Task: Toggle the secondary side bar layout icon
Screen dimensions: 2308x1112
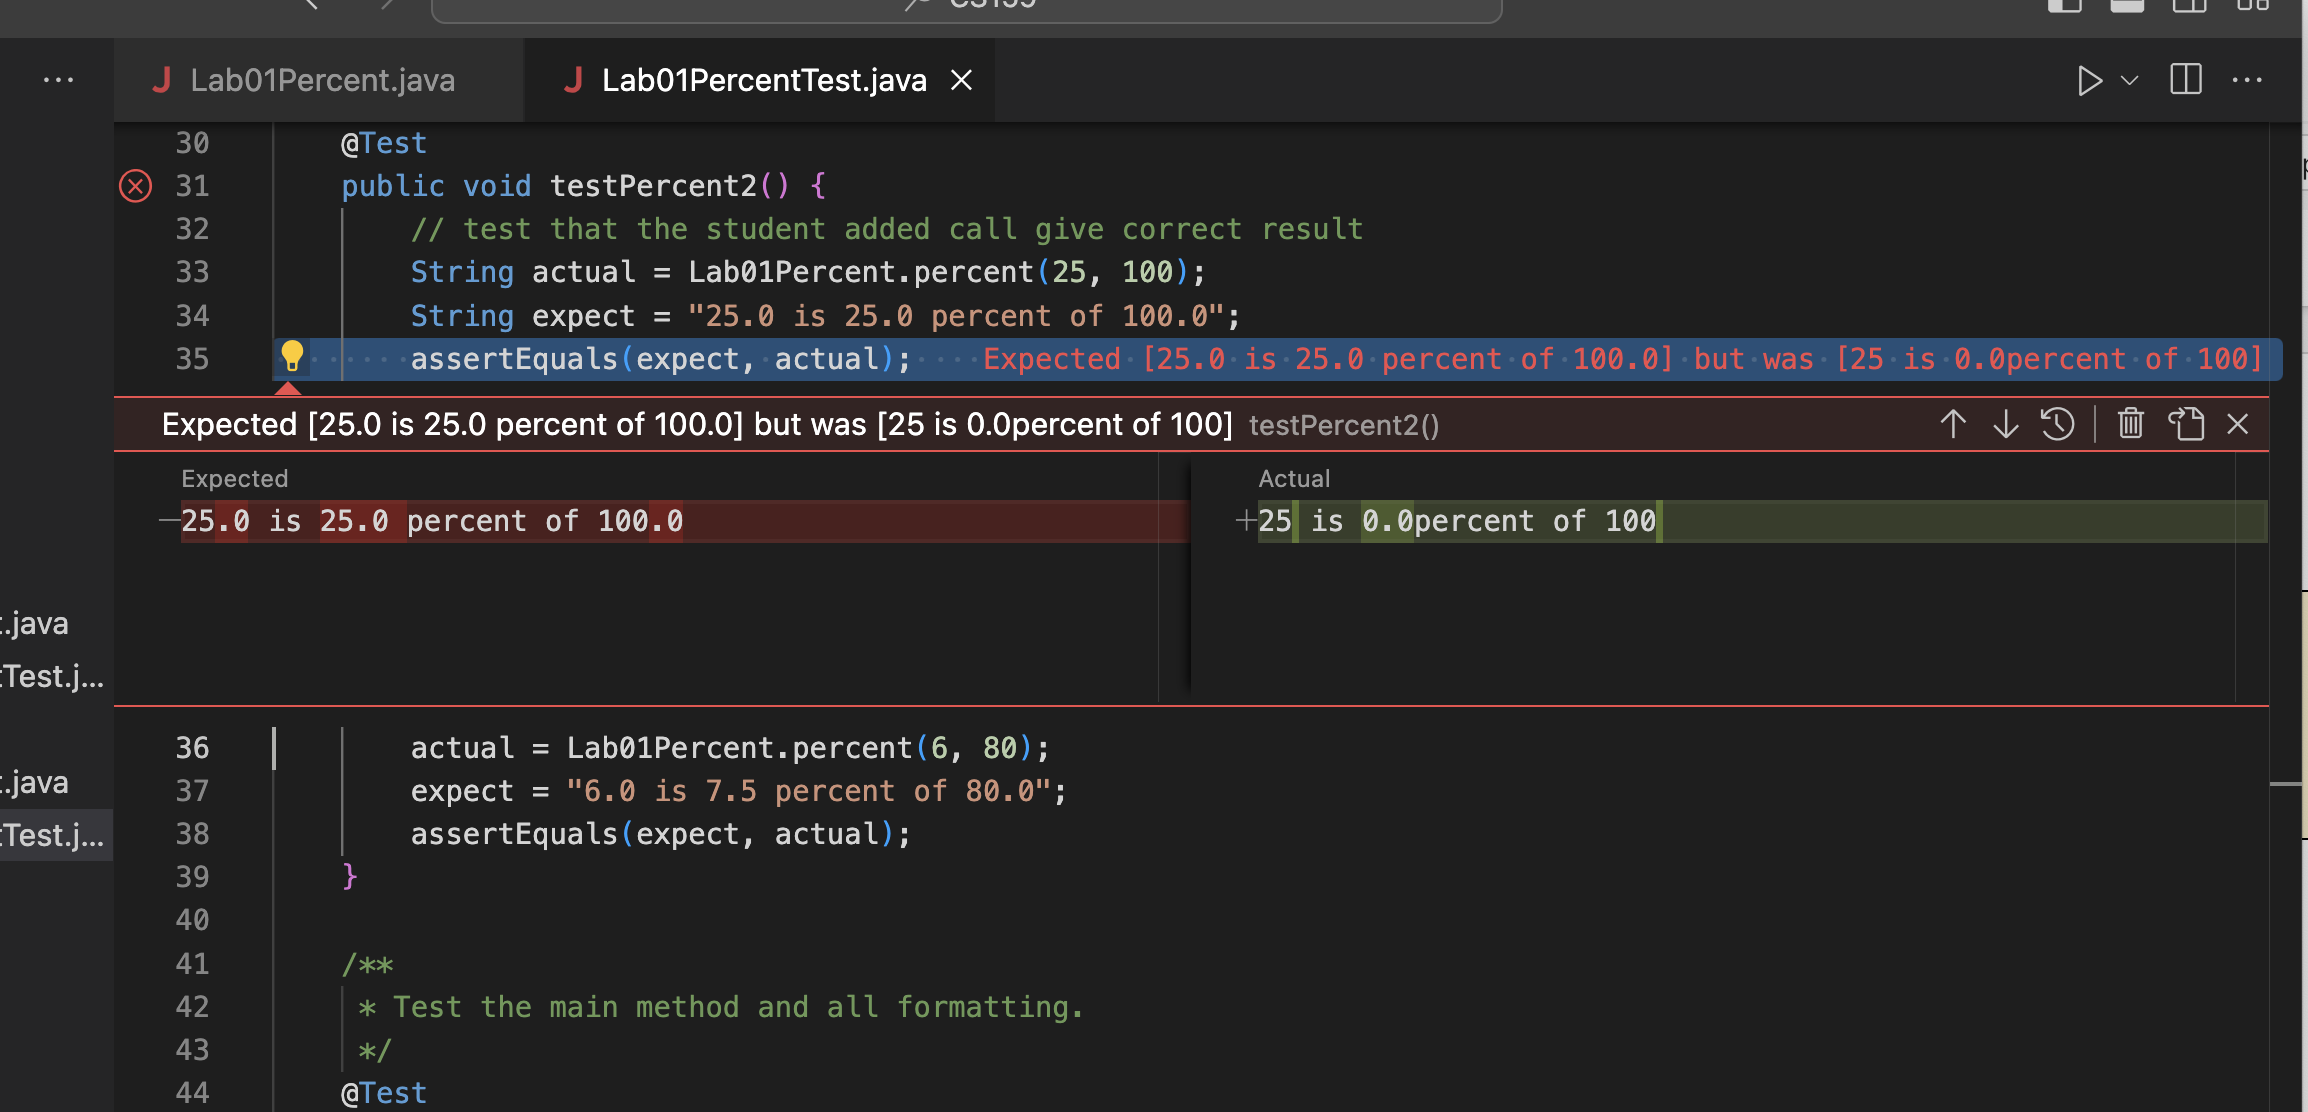Action: tap(2190, 5)
